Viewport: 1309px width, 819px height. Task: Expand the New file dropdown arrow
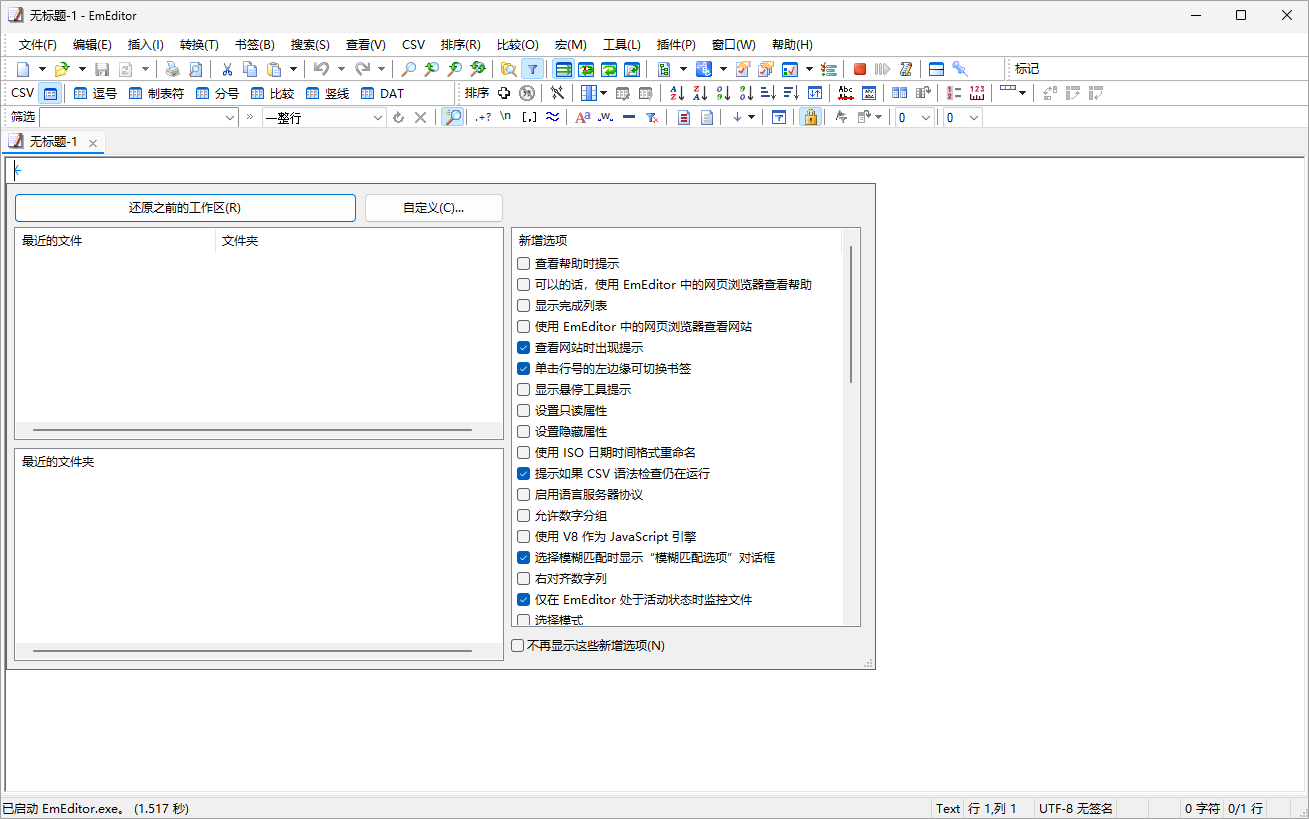[42, 69]
